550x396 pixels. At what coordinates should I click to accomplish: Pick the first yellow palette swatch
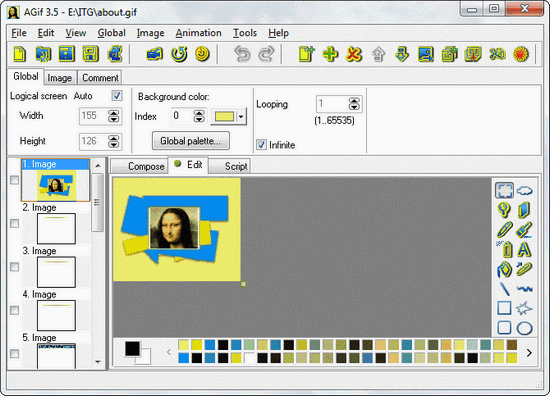[183, 345]
